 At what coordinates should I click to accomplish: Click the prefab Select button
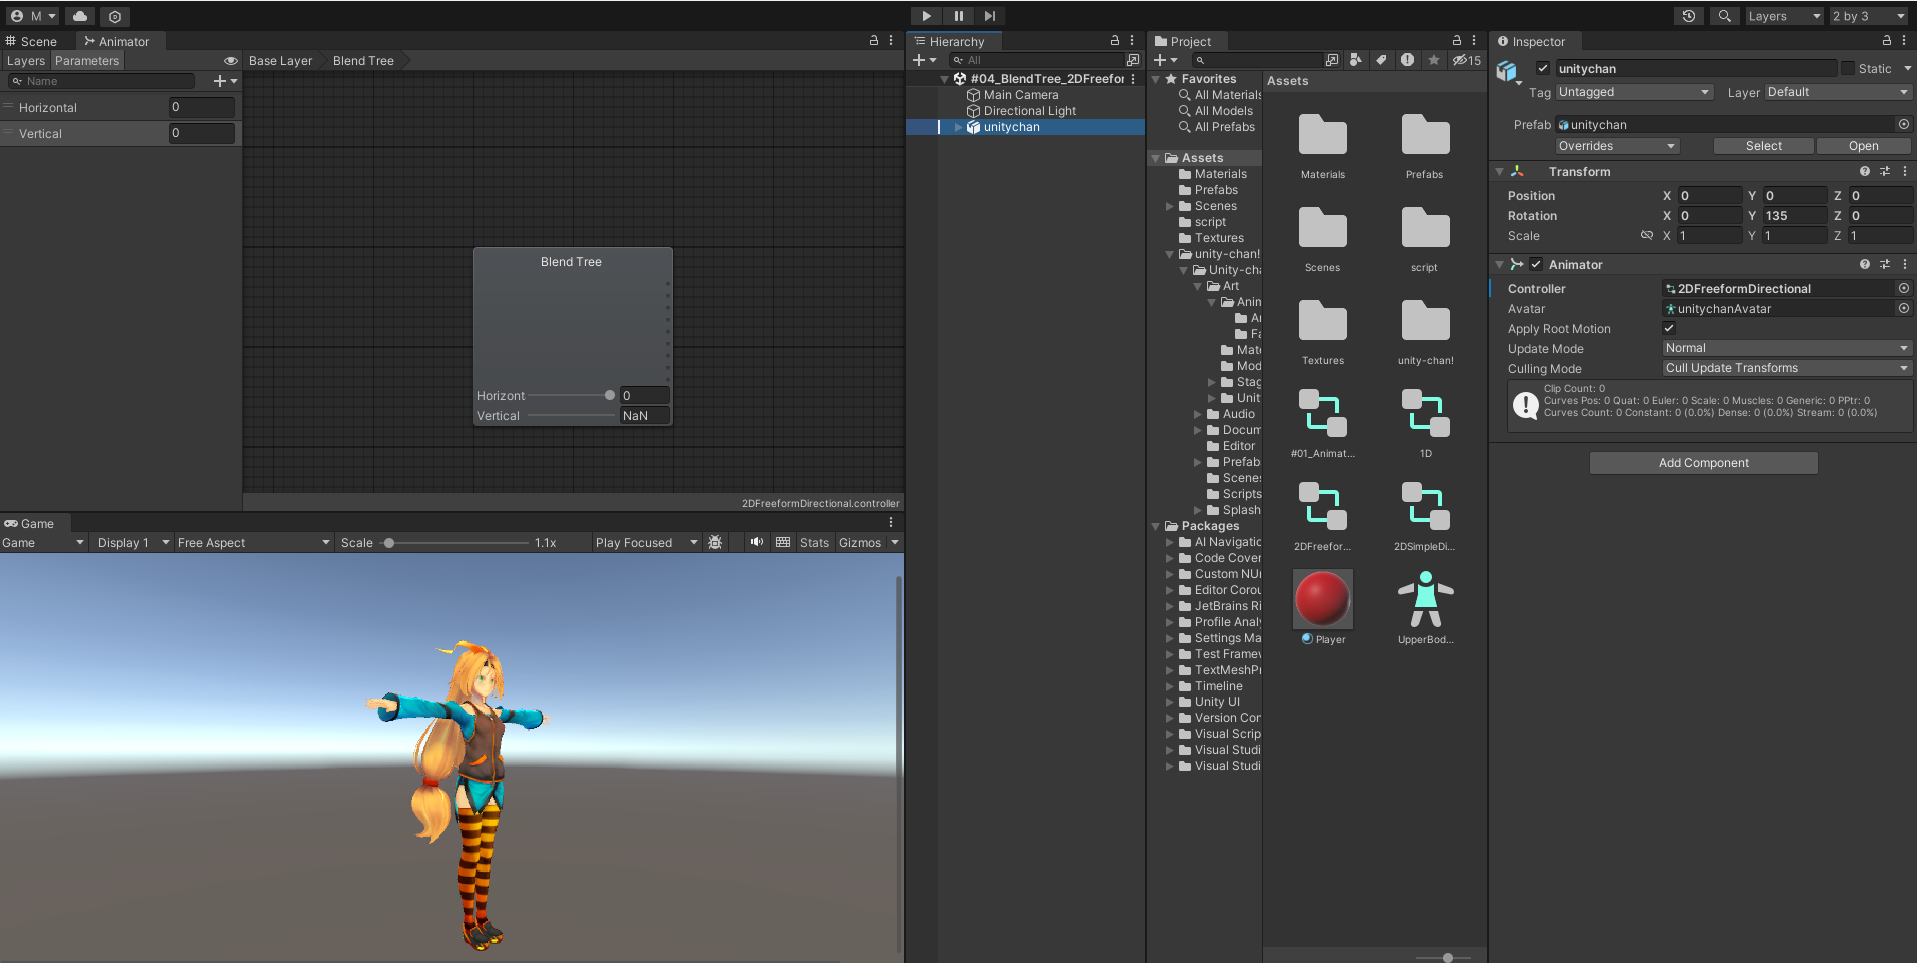pyautogui.click(x=1763, y=146)
